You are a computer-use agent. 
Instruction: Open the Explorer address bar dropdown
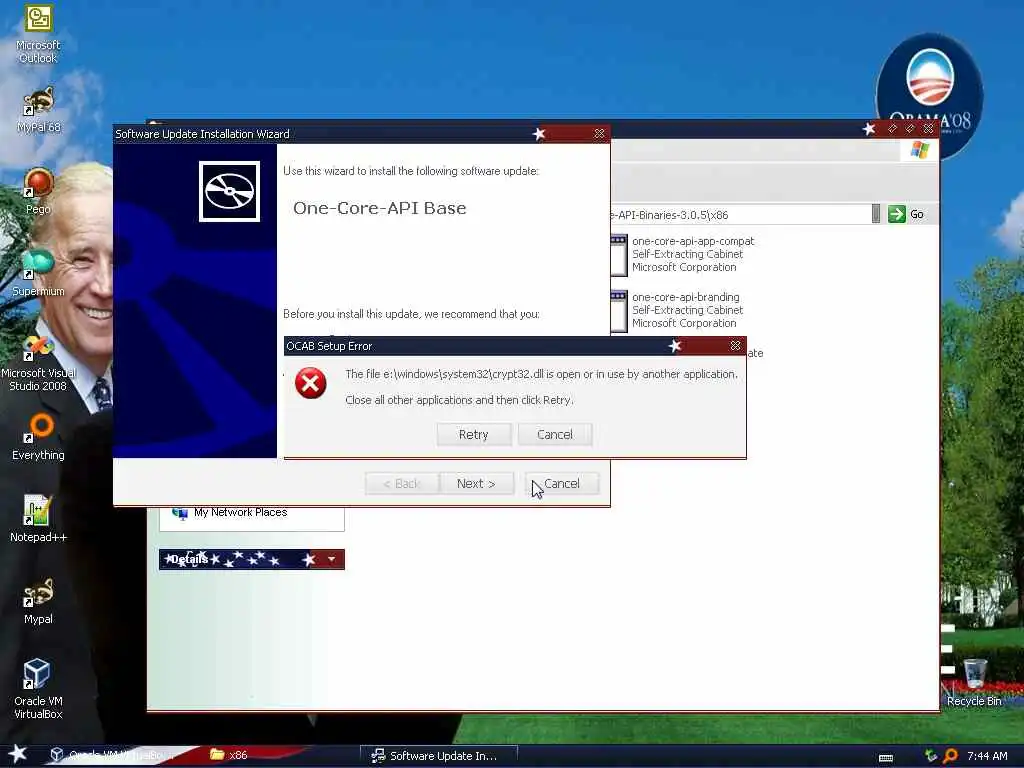point(876,214)
